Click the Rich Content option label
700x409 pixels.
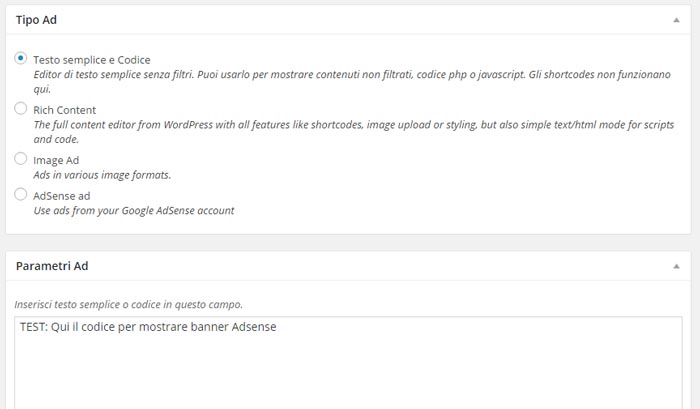[x=64, y=110]
